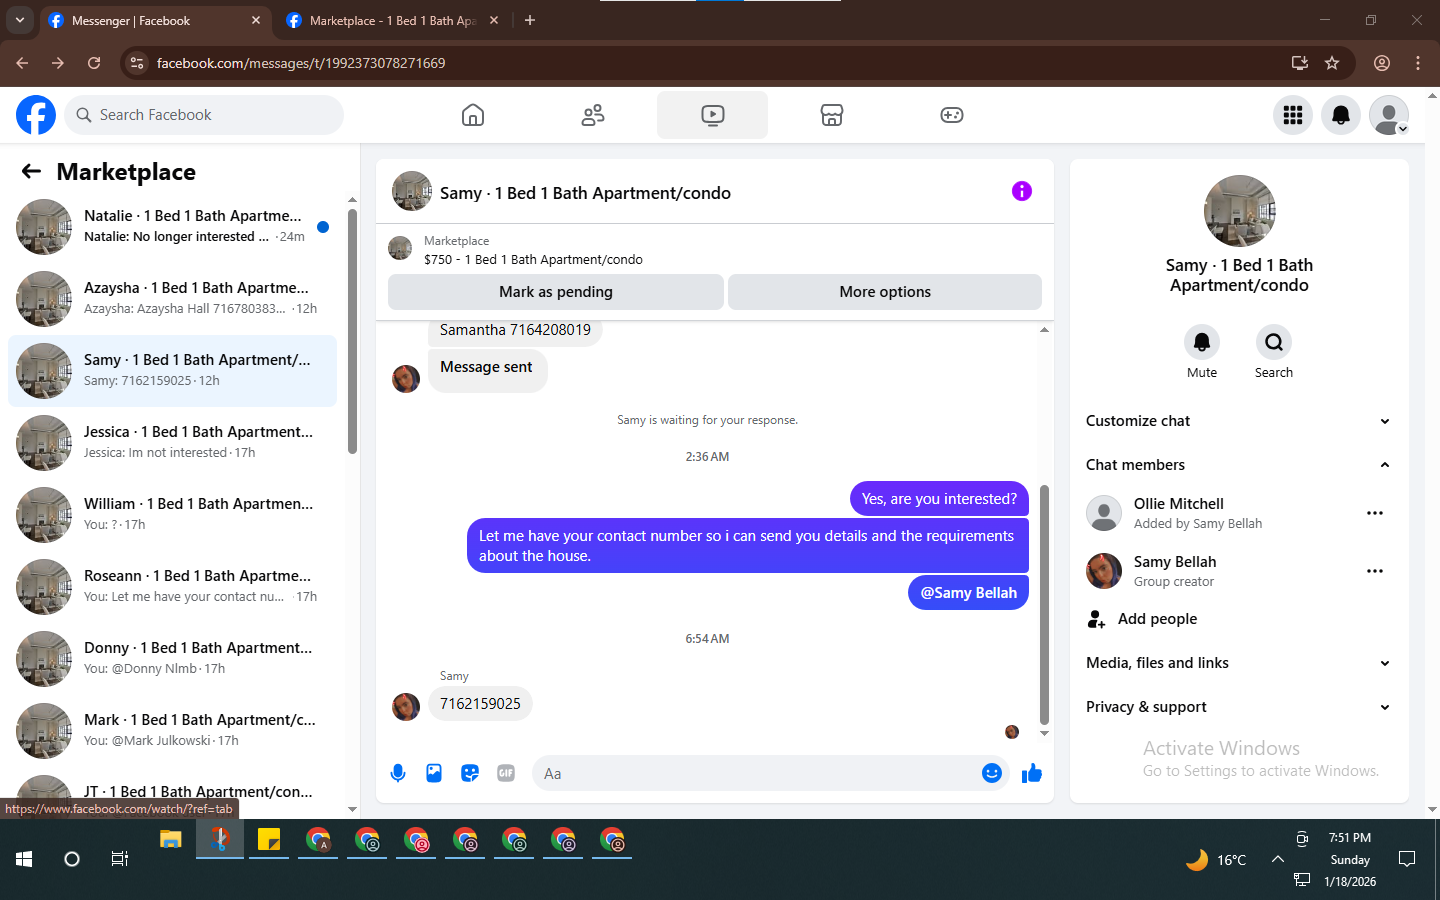Open the tab search dropdown arrow
Image resolution: width=1440 pixels, height=900 pixels.
pyautogui.click(x=19, y=20)
